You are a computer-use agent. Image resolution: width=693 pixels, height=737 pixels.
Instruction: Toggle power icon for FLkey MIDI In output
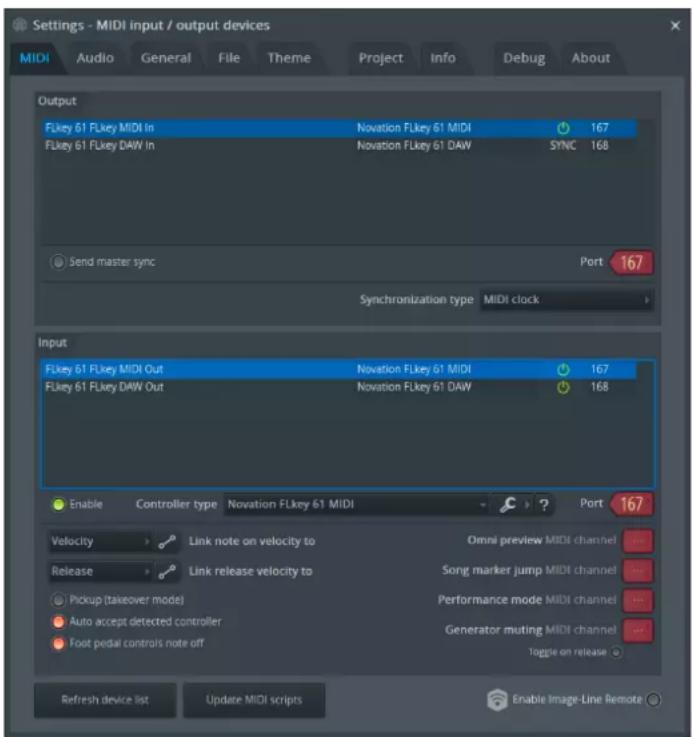coord(563,128)
